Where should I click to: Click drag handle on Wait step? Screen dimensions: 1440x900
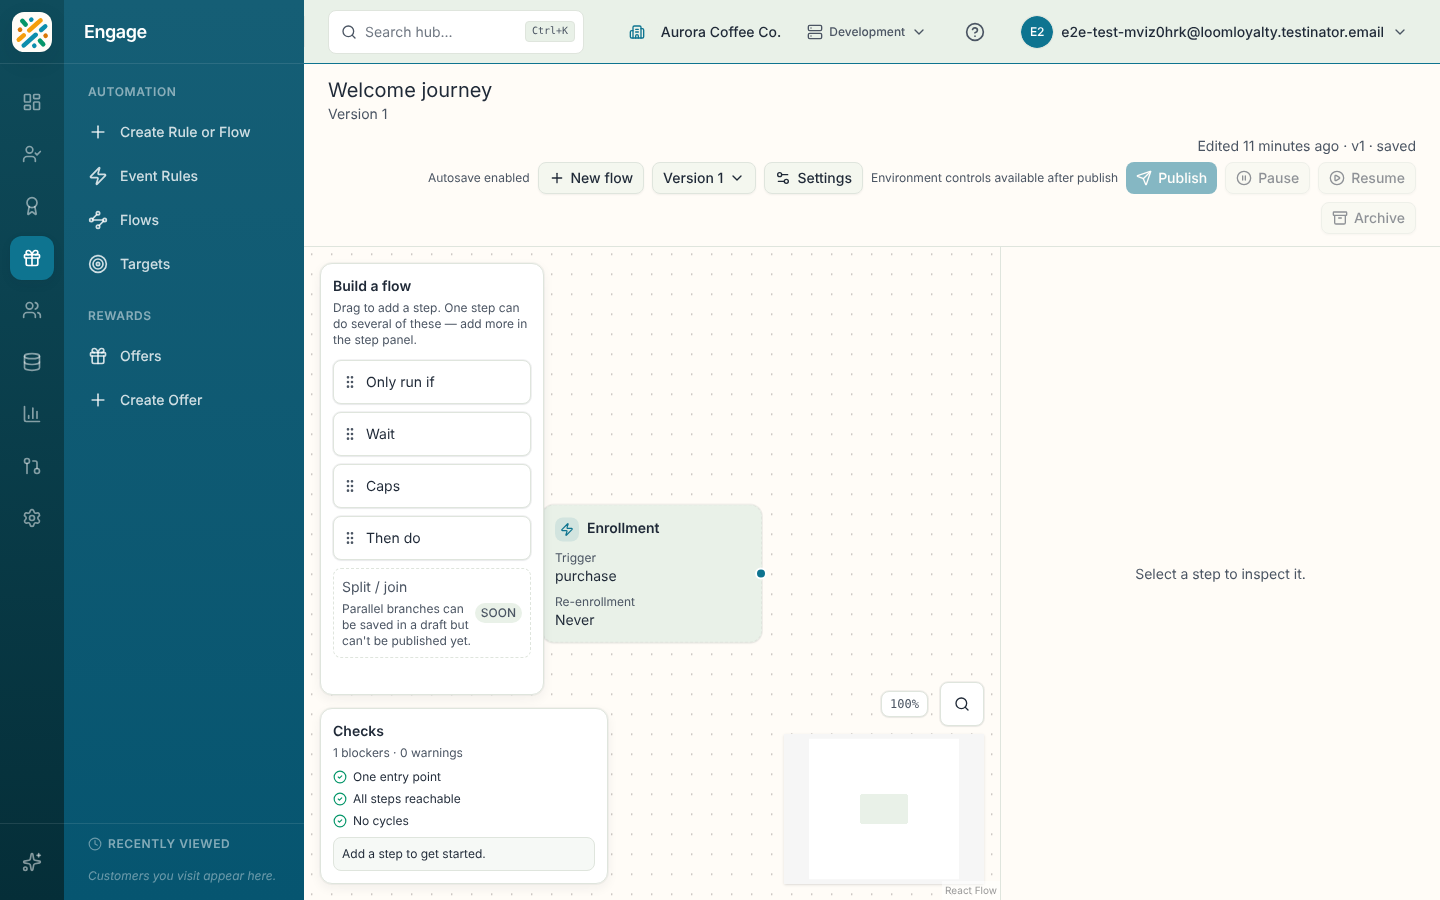pos(350,434)
